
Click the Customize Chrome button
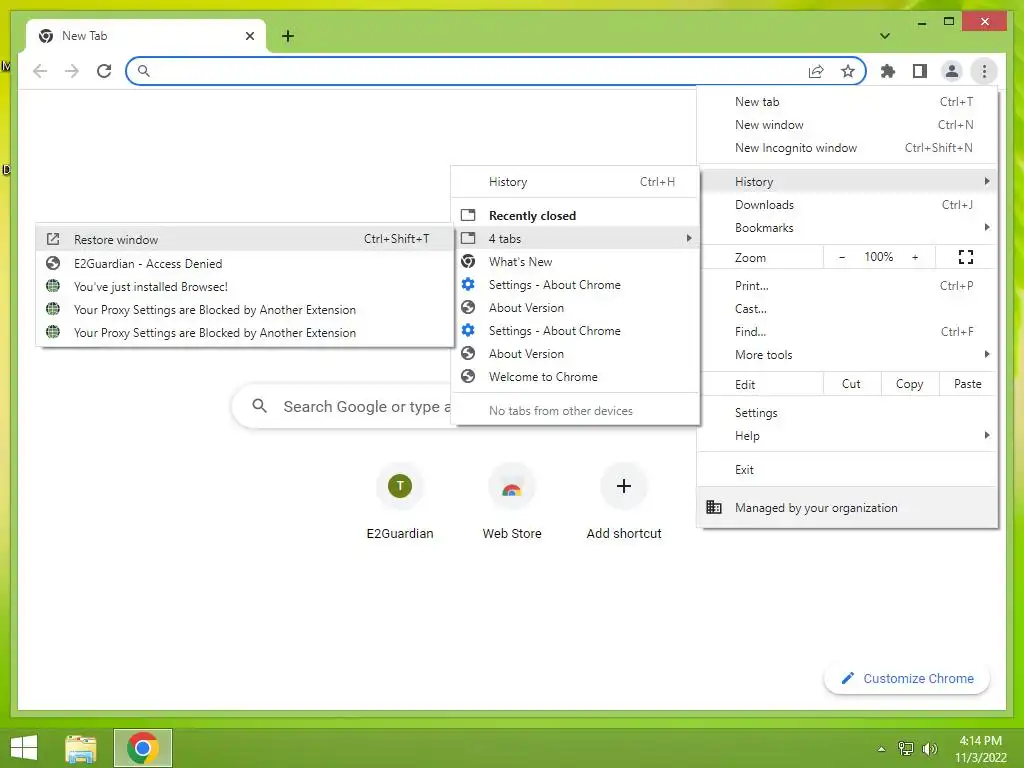[x=907, y=679]
